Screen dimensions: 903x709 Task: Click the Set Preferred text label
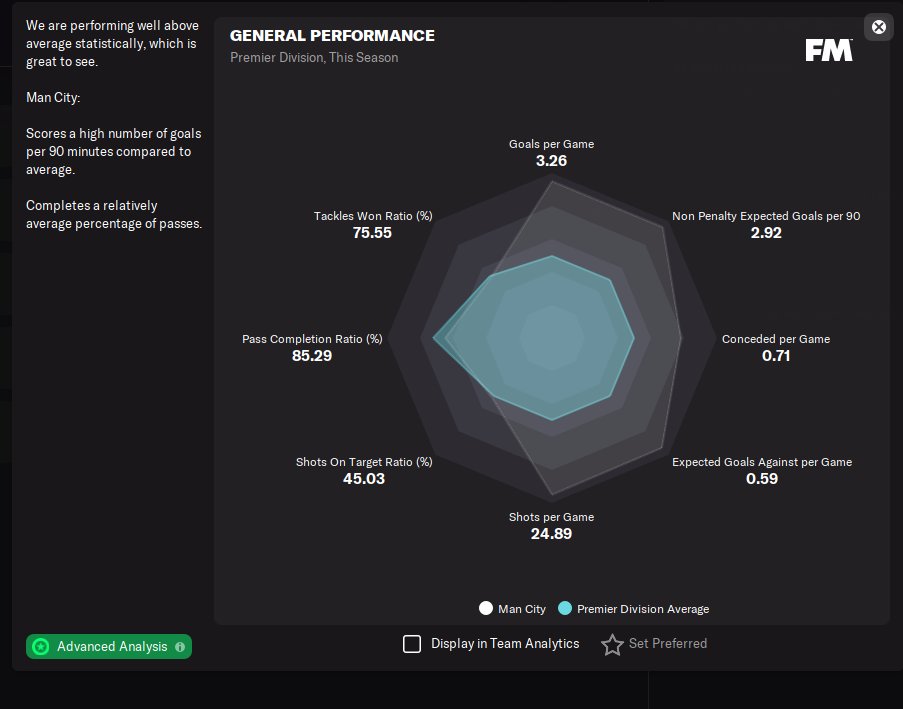pyautogui.click(x=667, y=644)
